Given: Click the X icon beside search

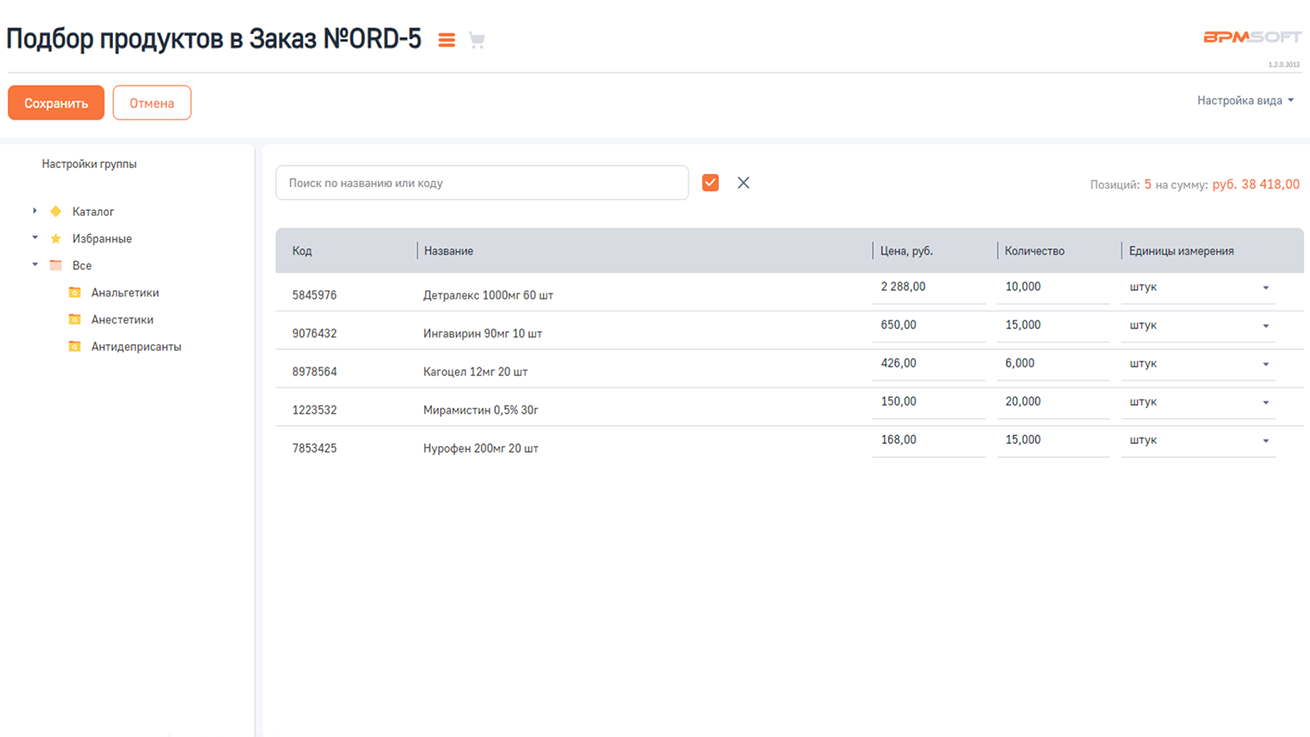Looking at the screenshot, I should tap(743, 183).
